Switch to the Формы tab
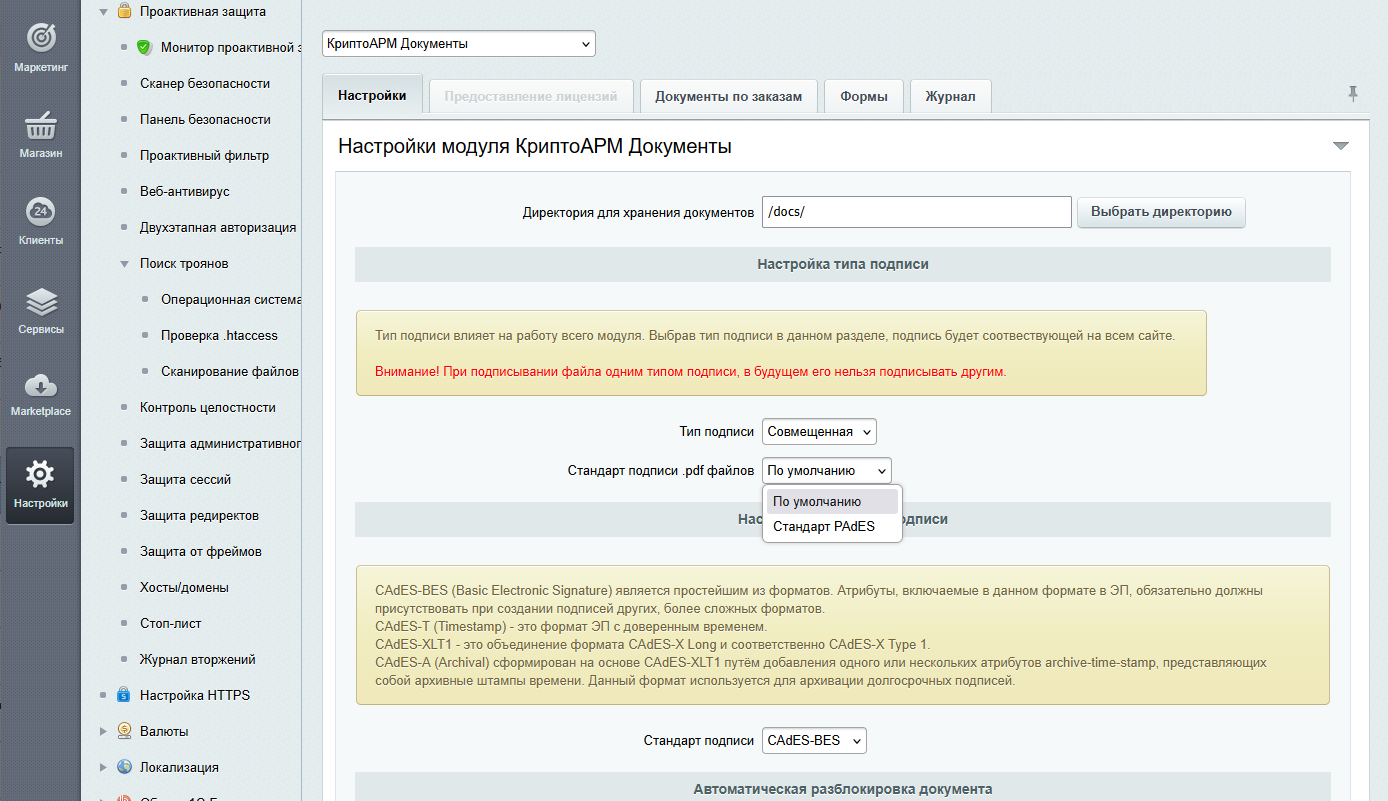The height and width of the screenshot is (801, 1388). pyautogui.click(x=863, y=95)
